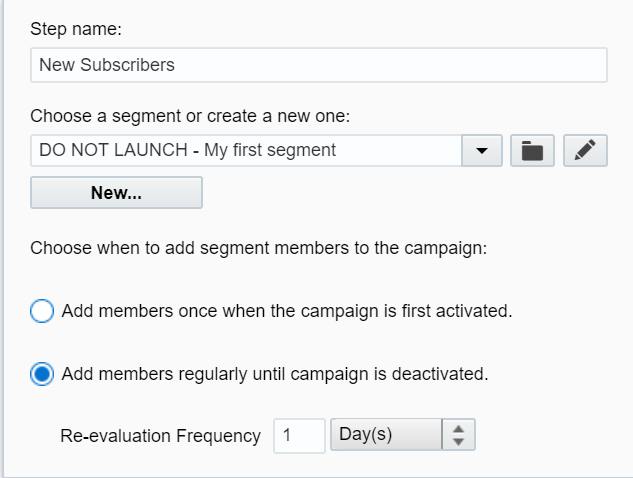This screenshot has height=478, width=633.
Task: Click 'Add members once when campaign first activated' label
Action: coord(287,311)
